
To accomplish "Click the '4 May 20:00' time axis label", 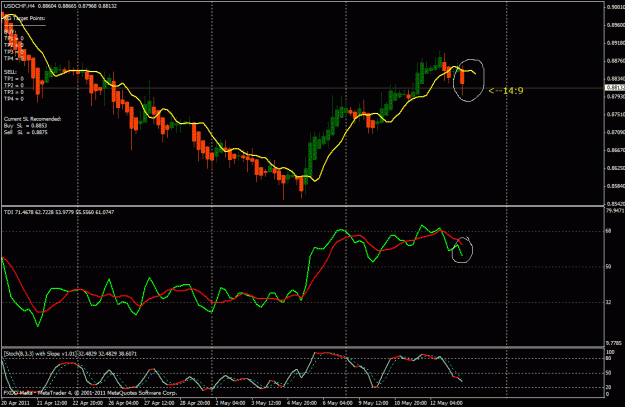I will 302,403.
